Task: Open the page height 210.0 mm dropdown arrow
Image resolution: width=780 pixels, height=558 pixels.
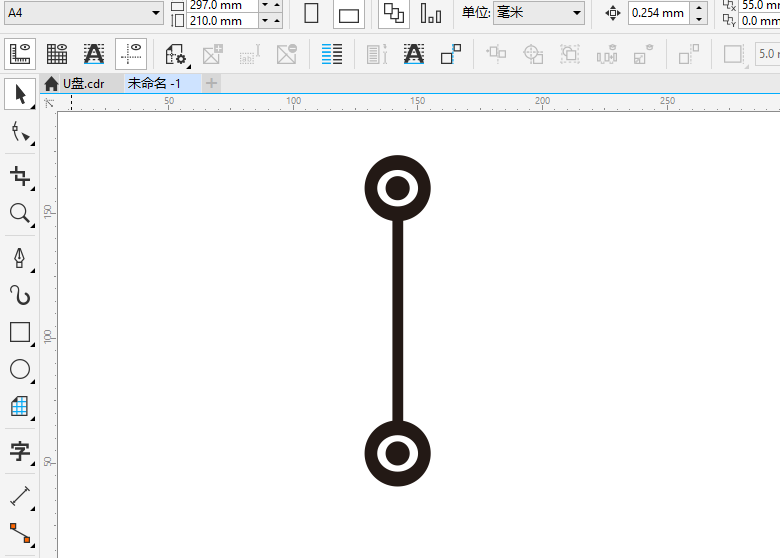Action: click(x=265, y=20)
